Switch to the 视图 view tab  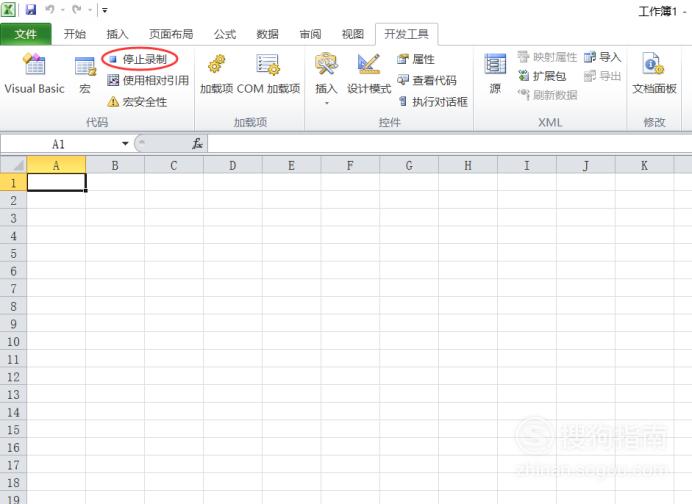point(353,34)
